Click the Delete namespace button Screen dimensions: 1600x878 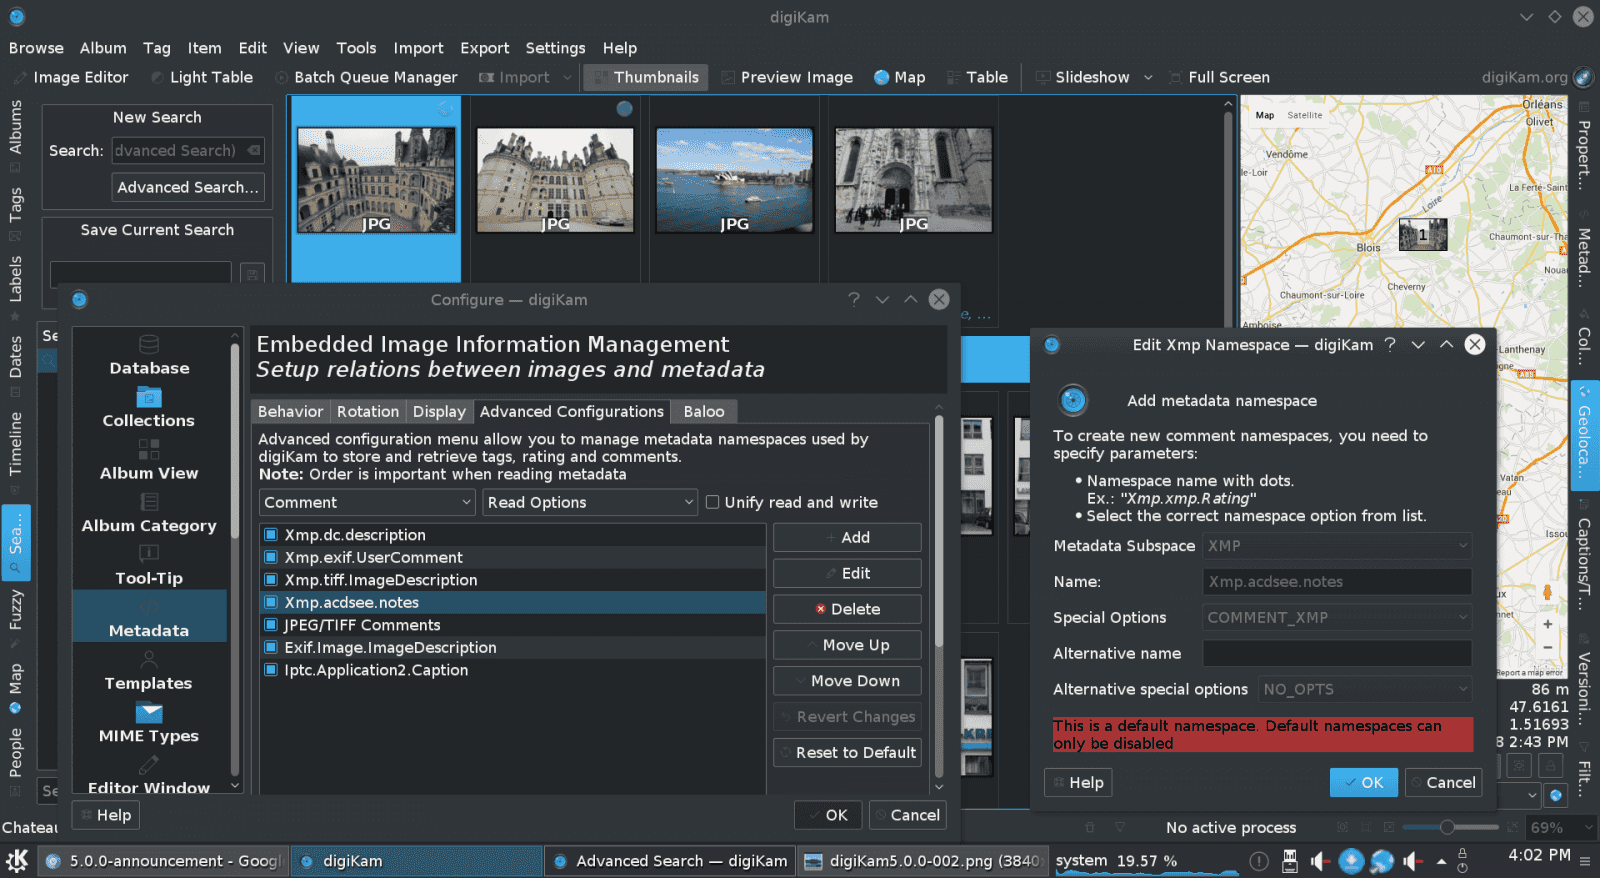[847, 609]
